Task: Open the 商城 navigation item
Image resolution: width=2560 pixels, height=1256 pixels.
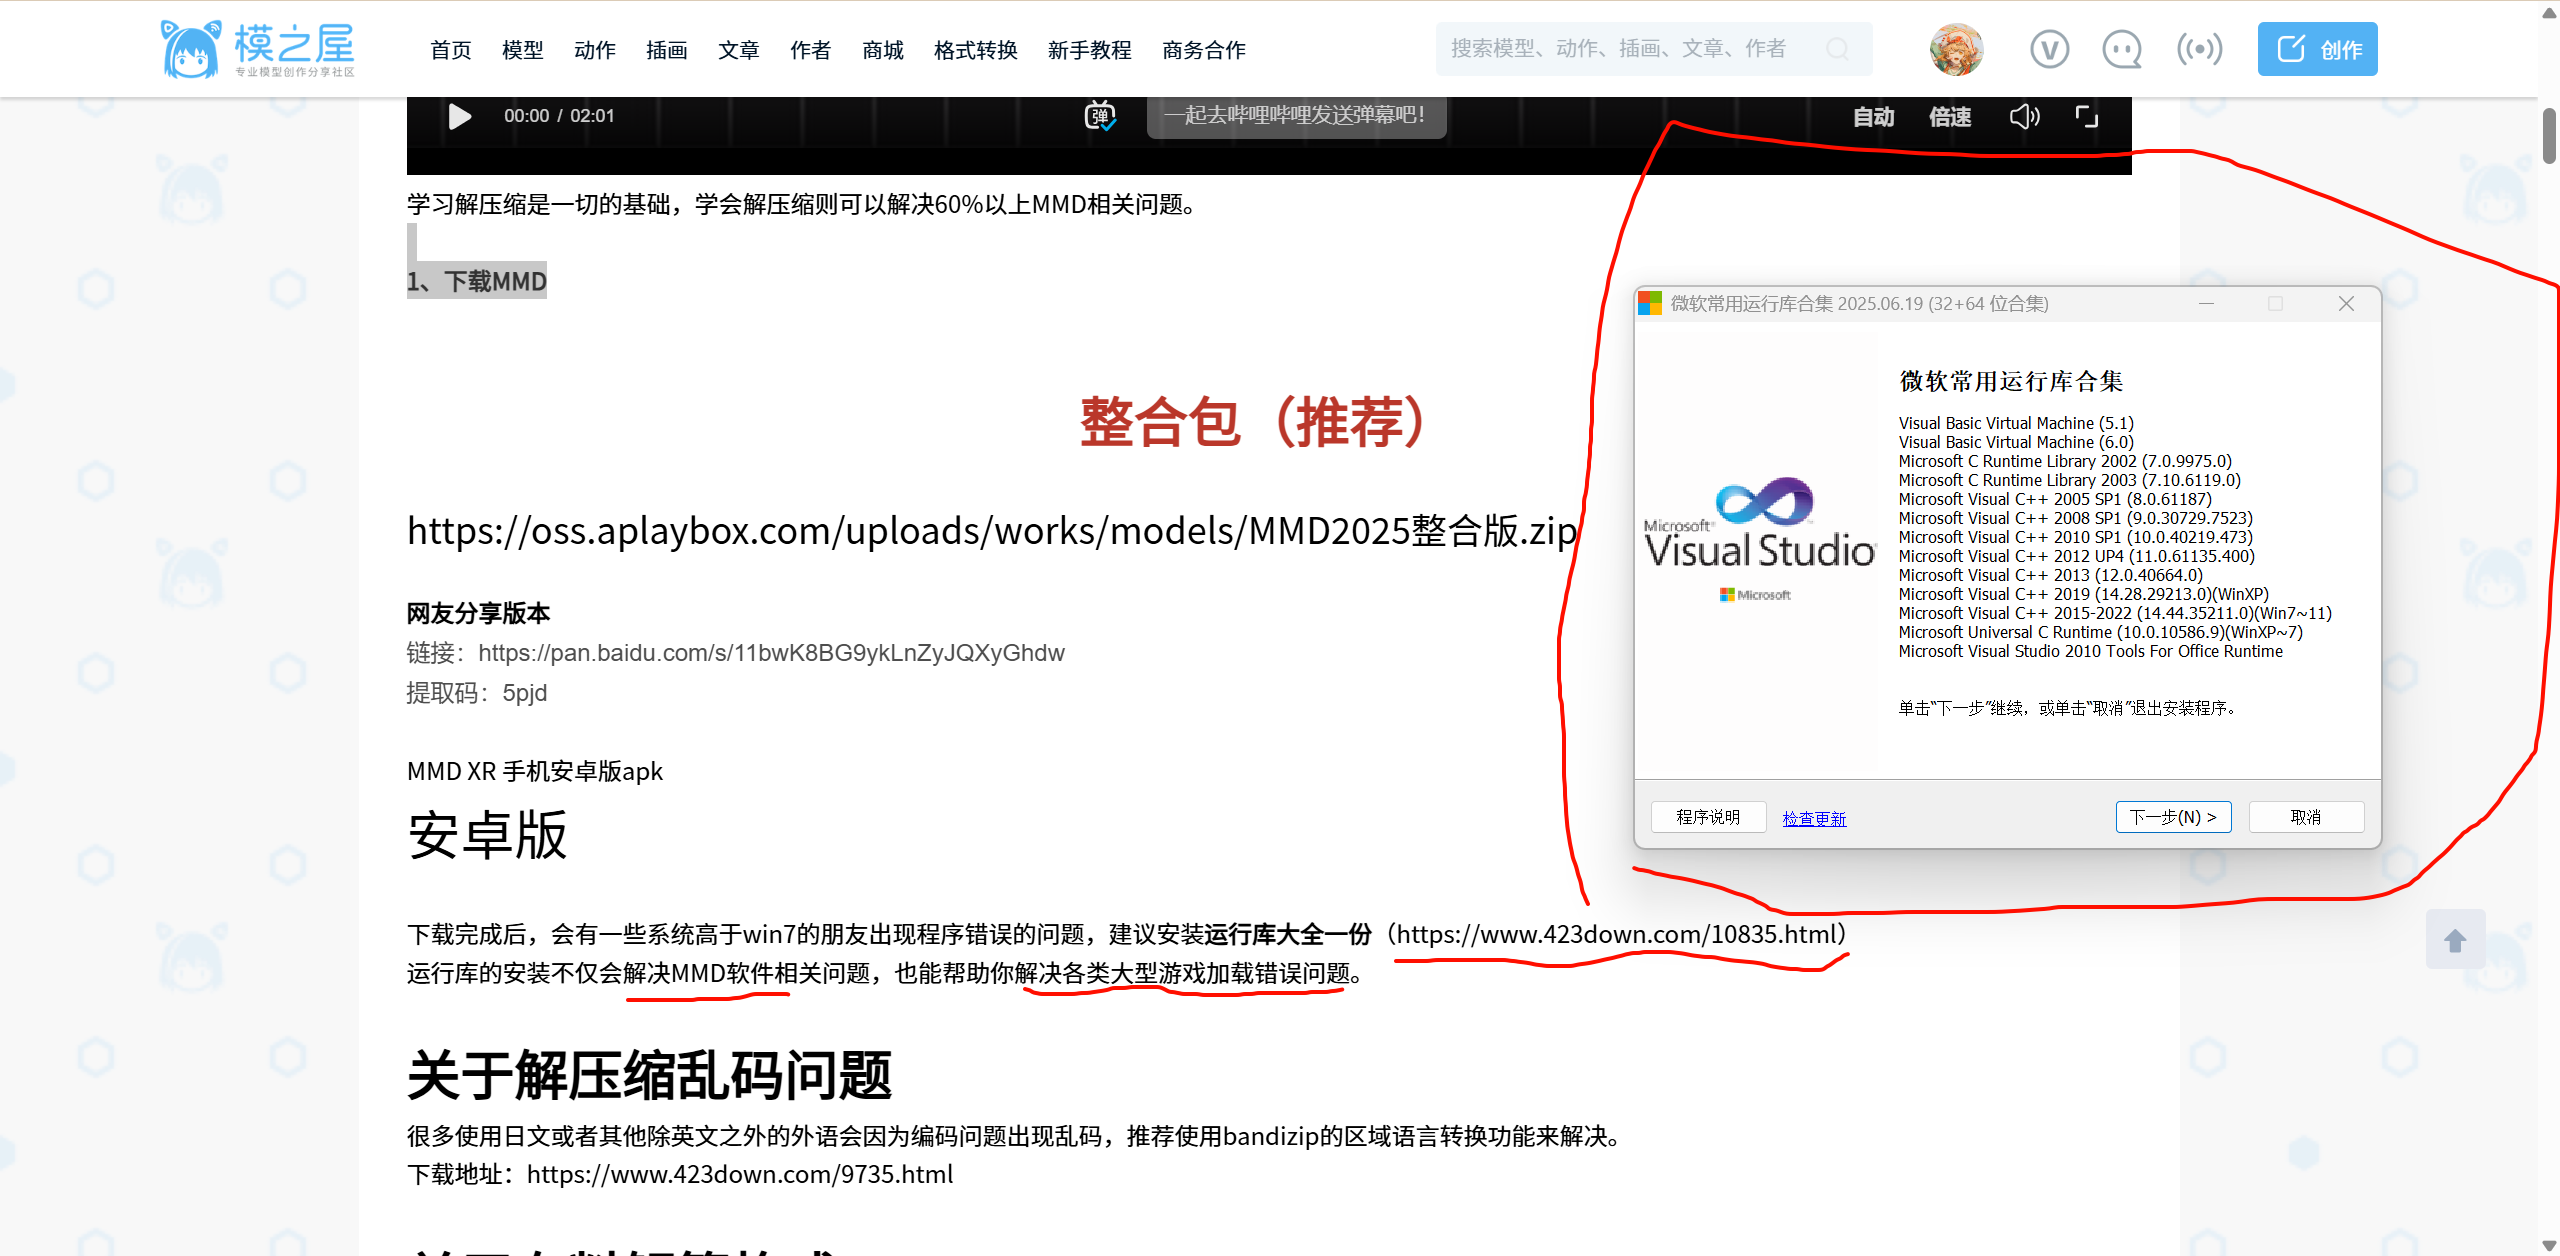Action: (882, 50)
